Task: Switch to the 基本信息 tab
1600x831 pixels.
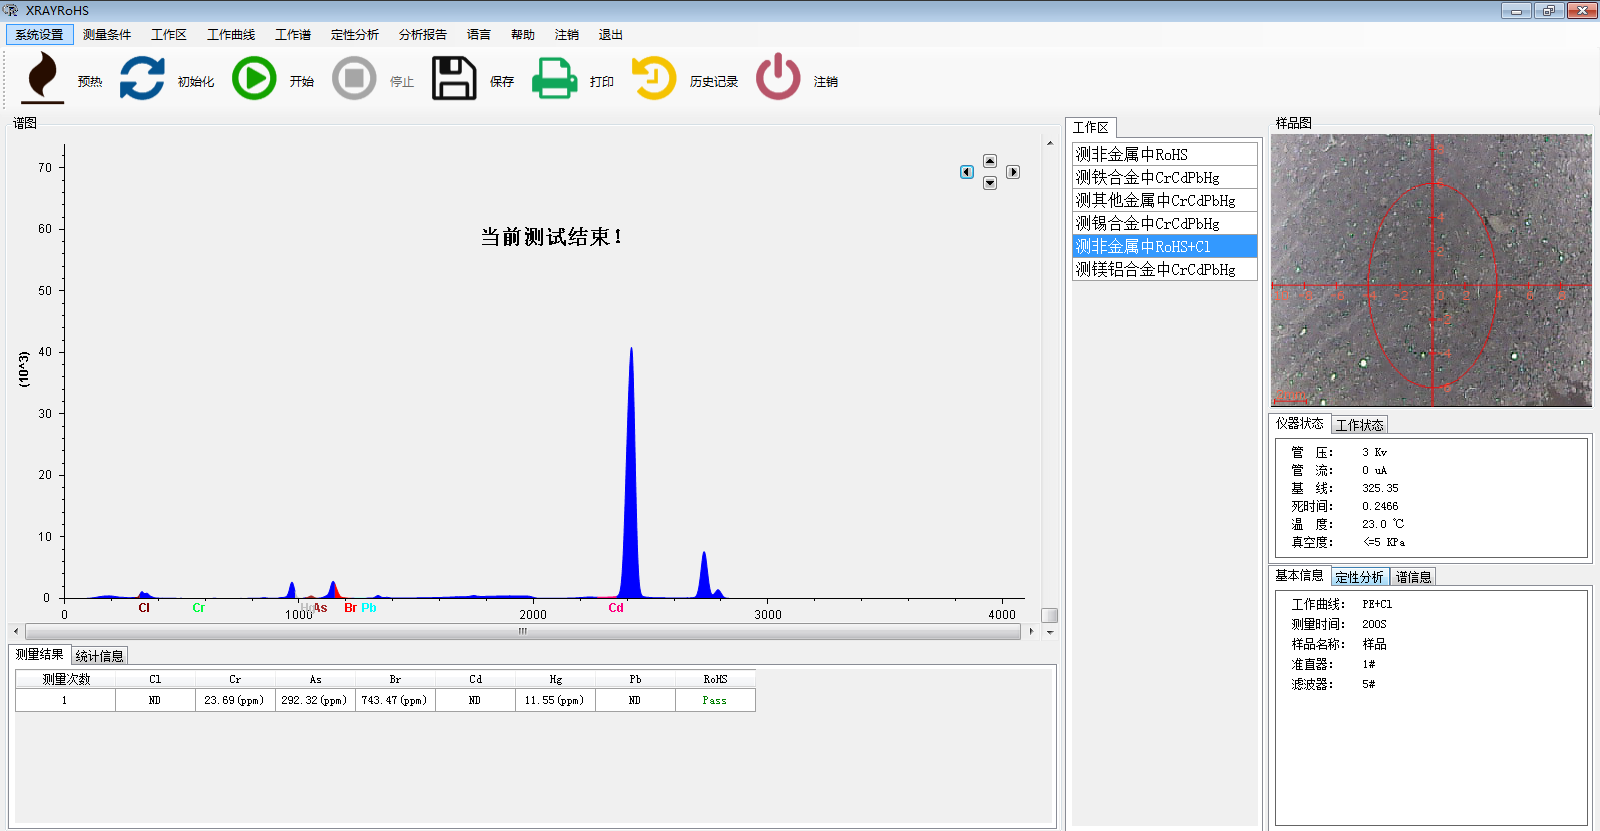Action: [1300, 575]
